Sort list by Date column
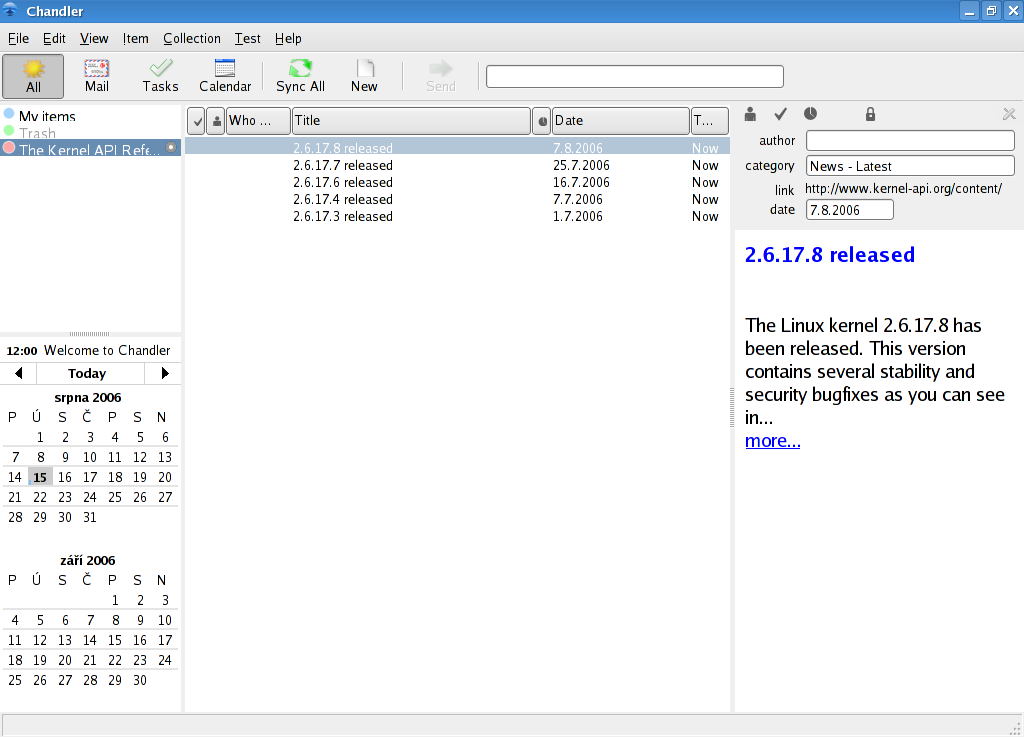 tap(620, 121)
